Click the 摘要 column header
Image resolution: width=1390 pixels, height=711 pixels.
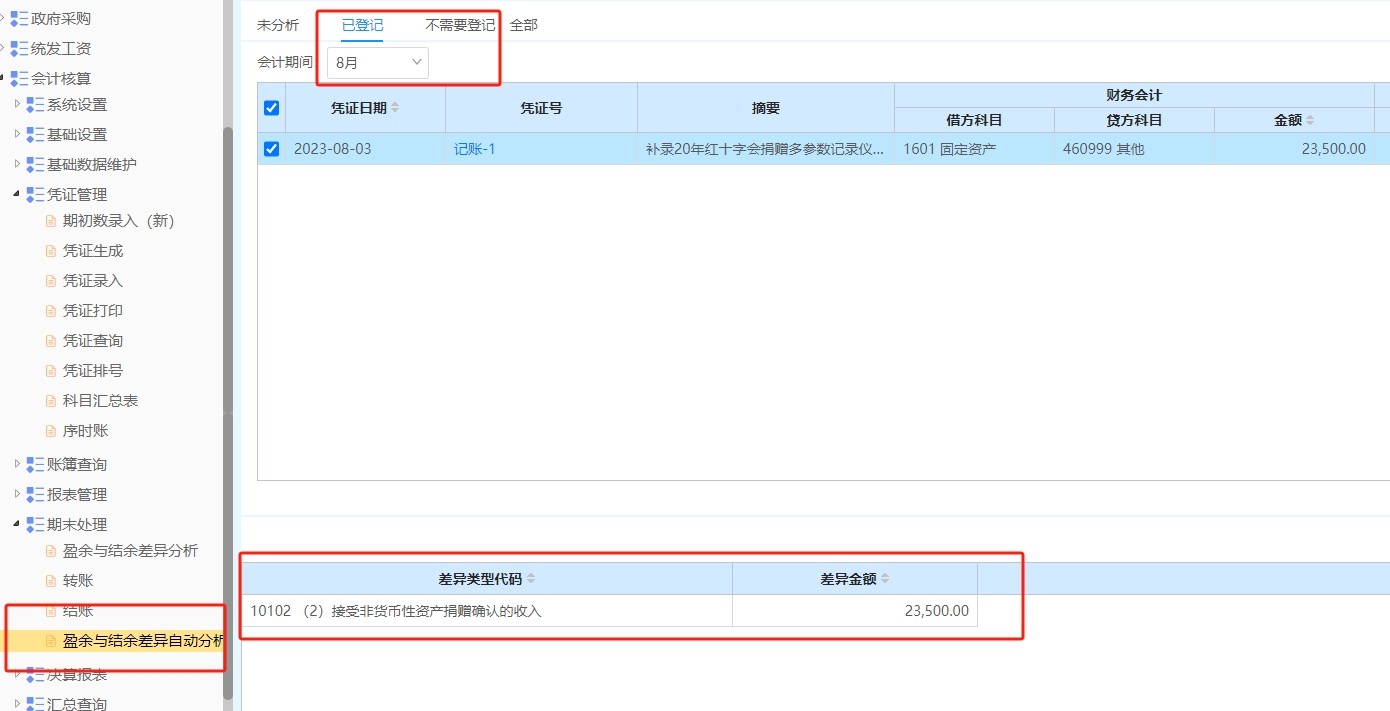coord(766,108)
